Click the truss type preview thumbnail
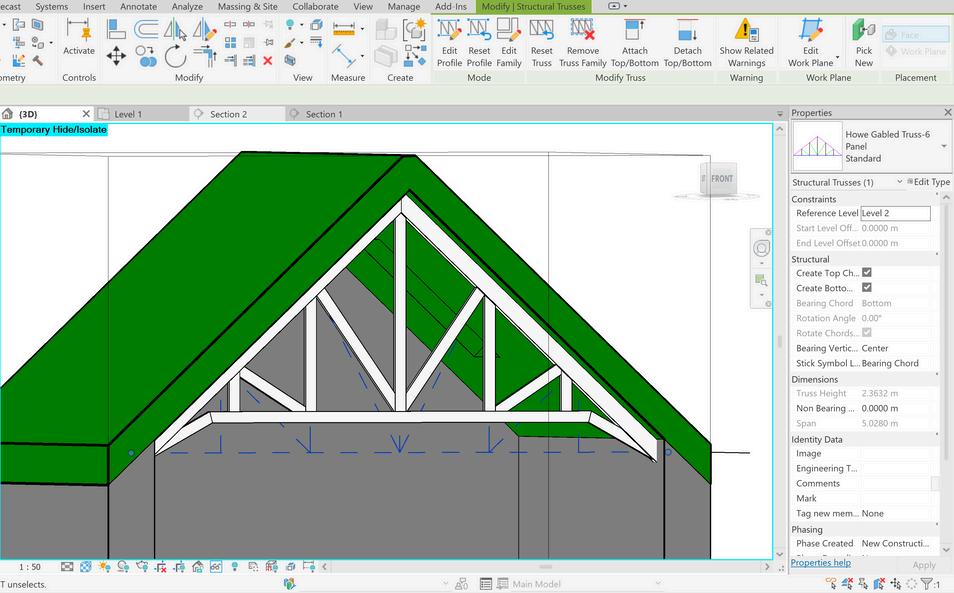Viewport: 954px width, 593px height. [x=817, y=146]
